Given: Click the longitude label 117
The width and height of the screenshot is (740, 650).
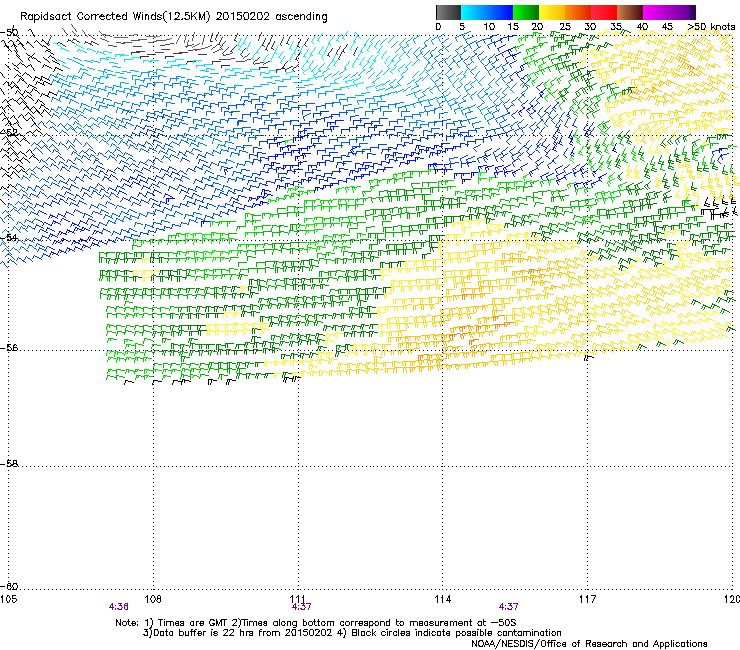Looking at the screenshot, I should pyautogui.click(x=588, y=599).
